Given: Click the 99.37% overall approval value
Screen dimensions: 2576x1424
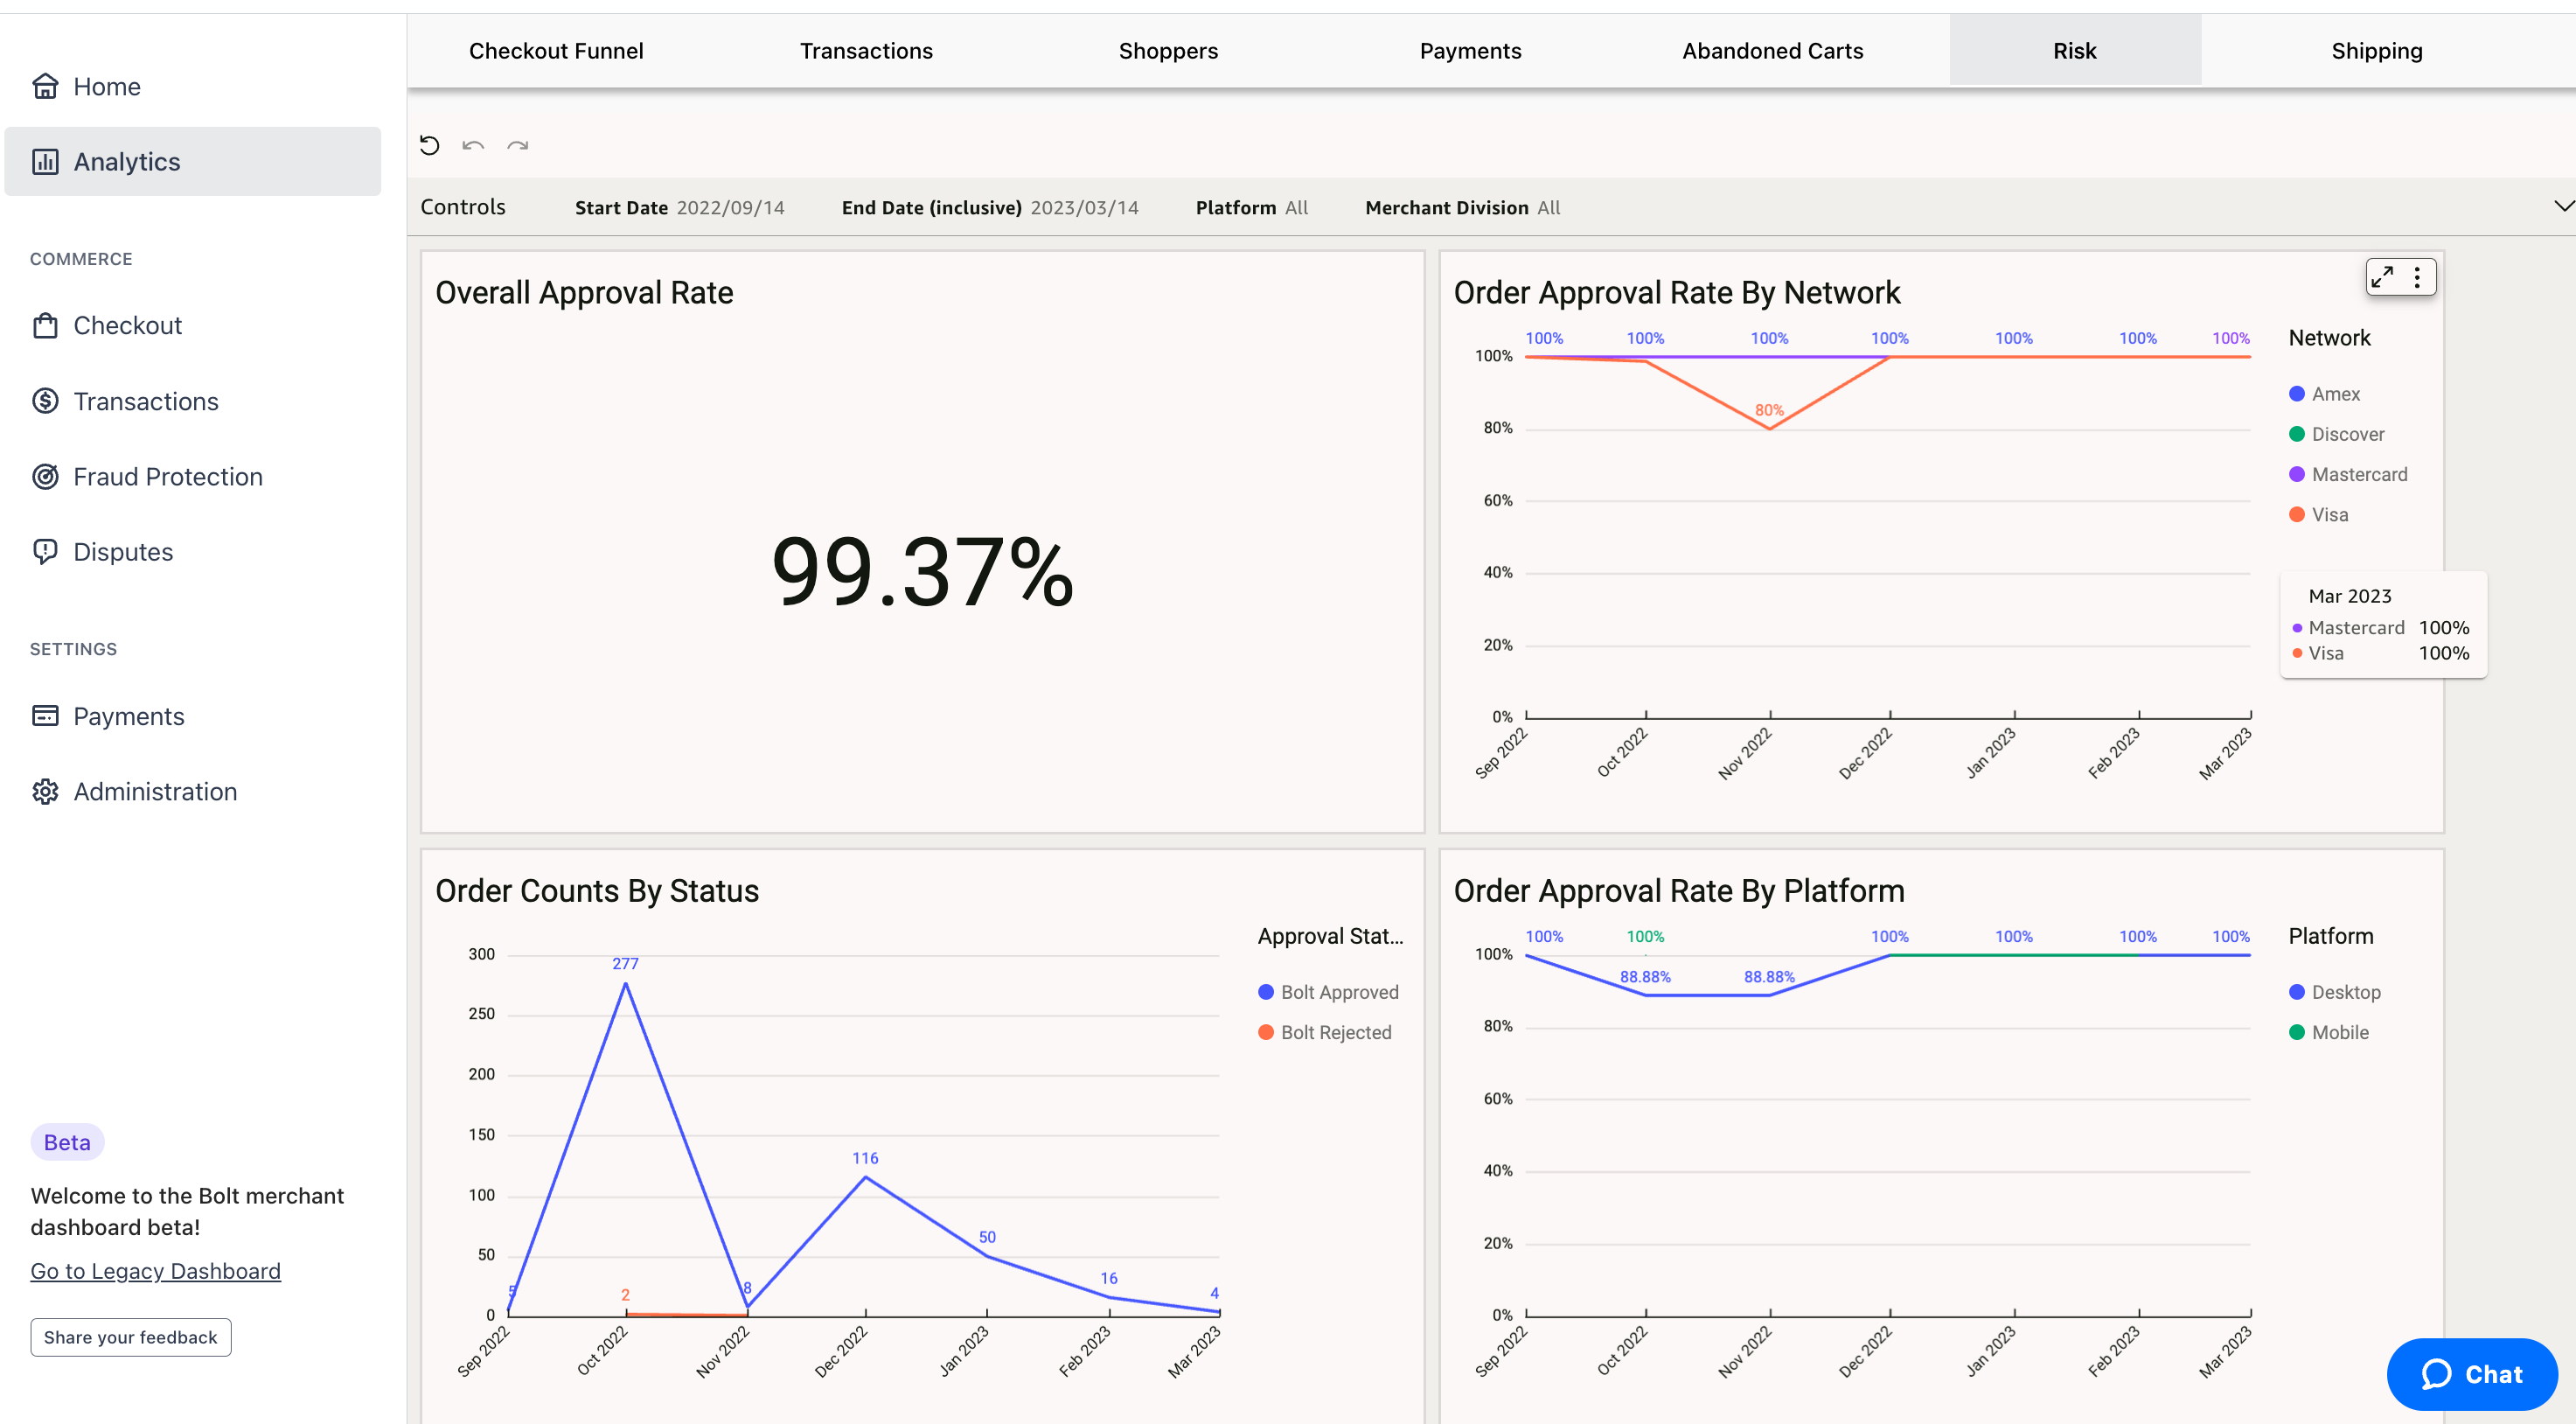Looking at the screenshot, I should pyautogui.click(x=922, y=571).
